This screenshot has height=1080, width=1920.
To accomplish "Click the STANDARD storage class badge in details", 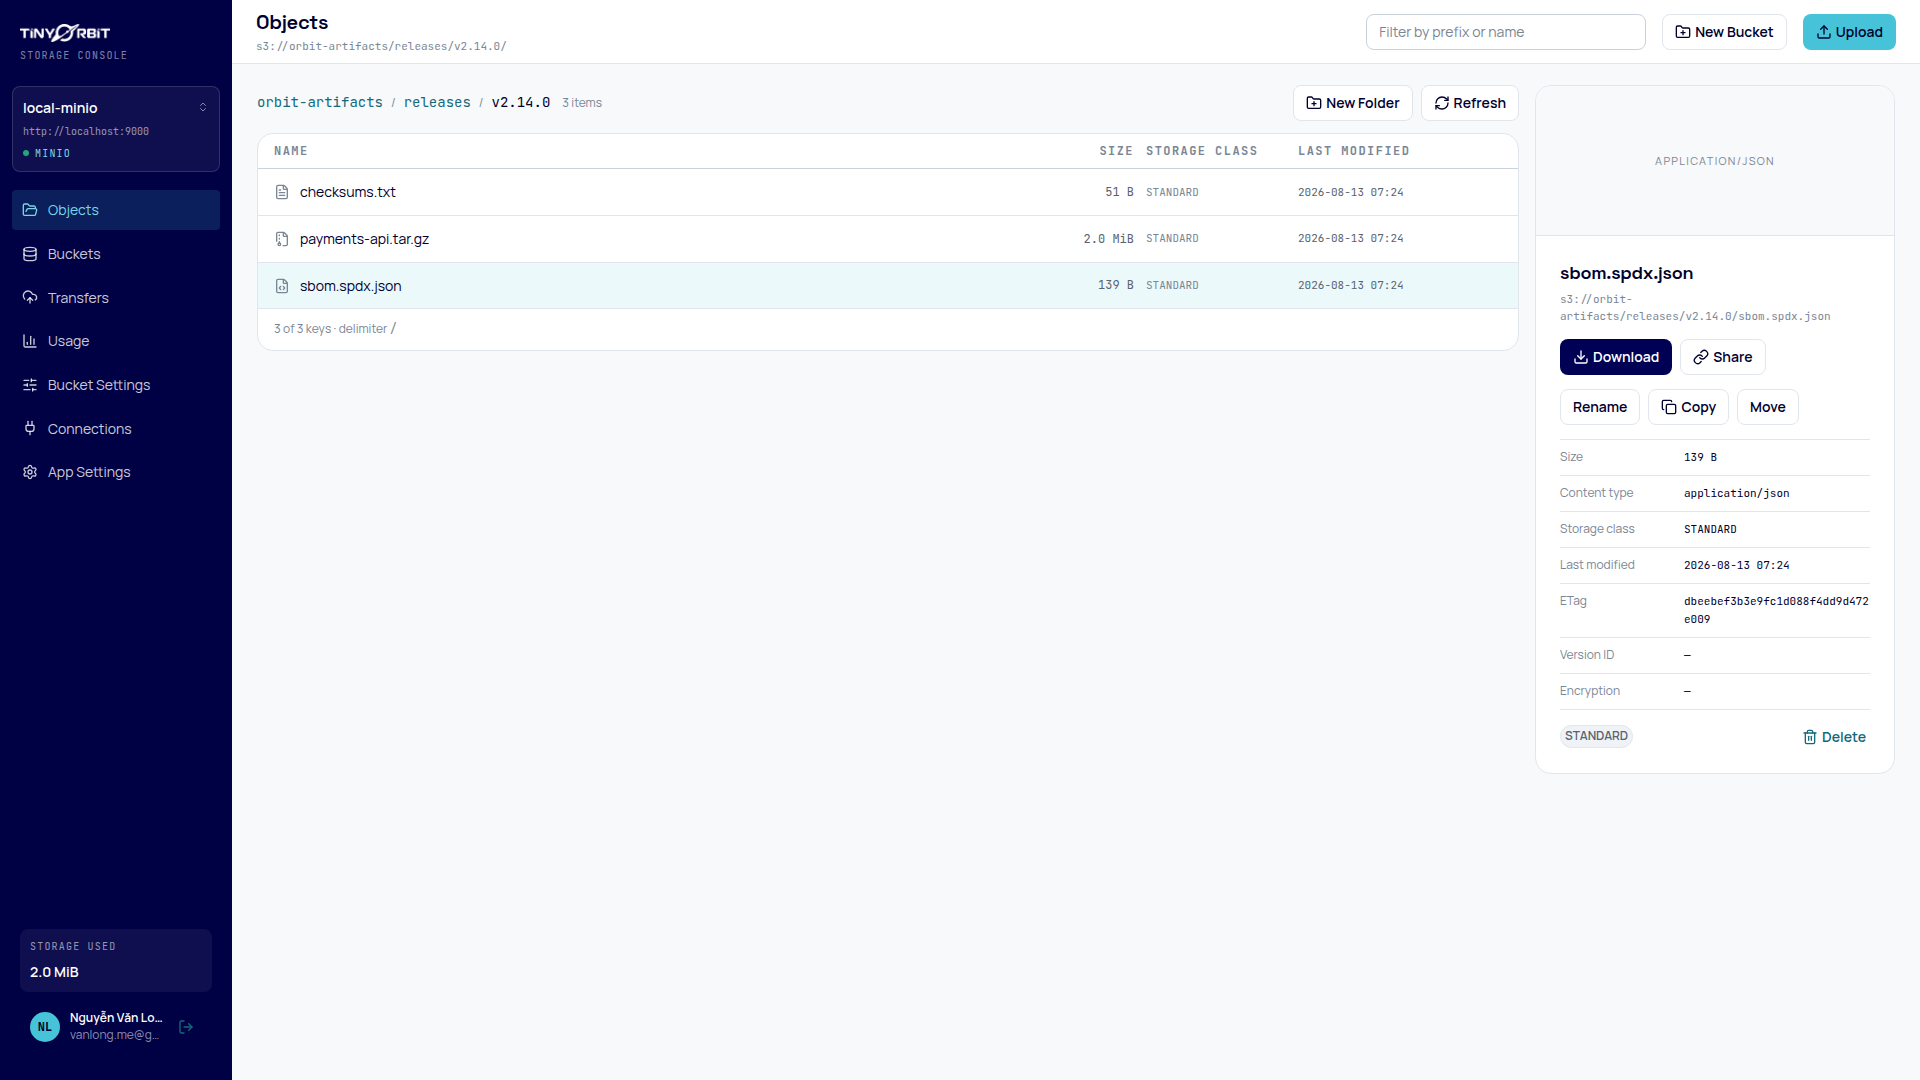I will pyautogui.click(x=1596, y=736).
